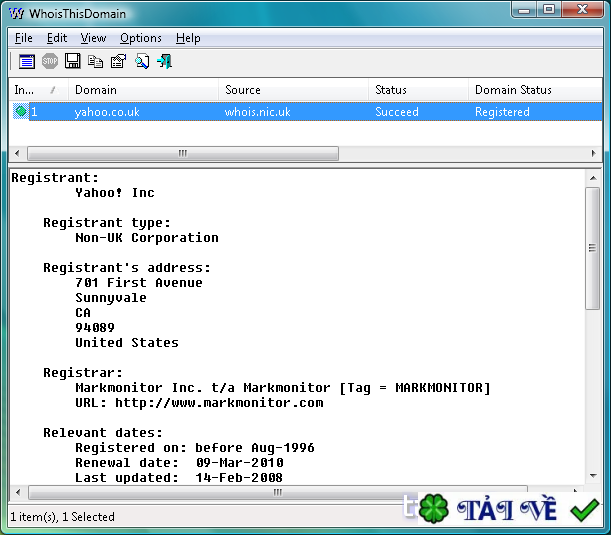Click the Copy selected items icon
Viewport: 611px width, 535px height.
[96, 61]
